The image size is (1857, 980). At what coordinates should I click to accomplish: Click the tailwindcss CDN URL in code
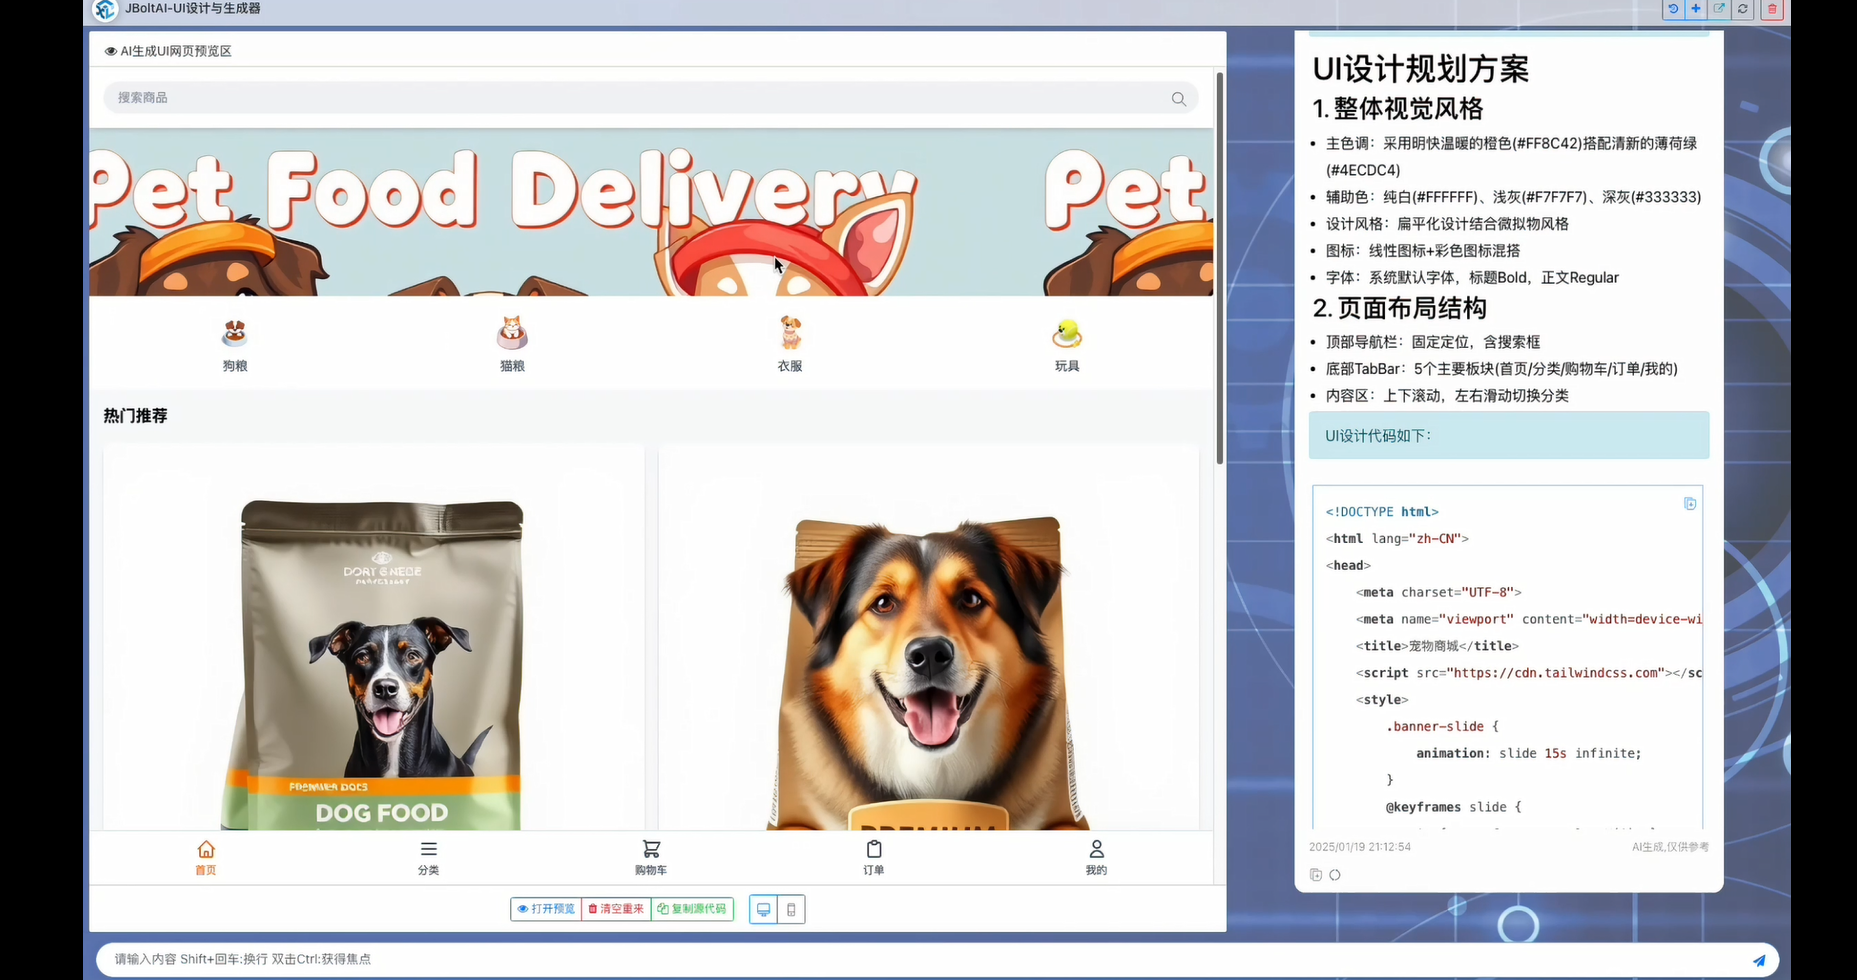point(1556,673)
